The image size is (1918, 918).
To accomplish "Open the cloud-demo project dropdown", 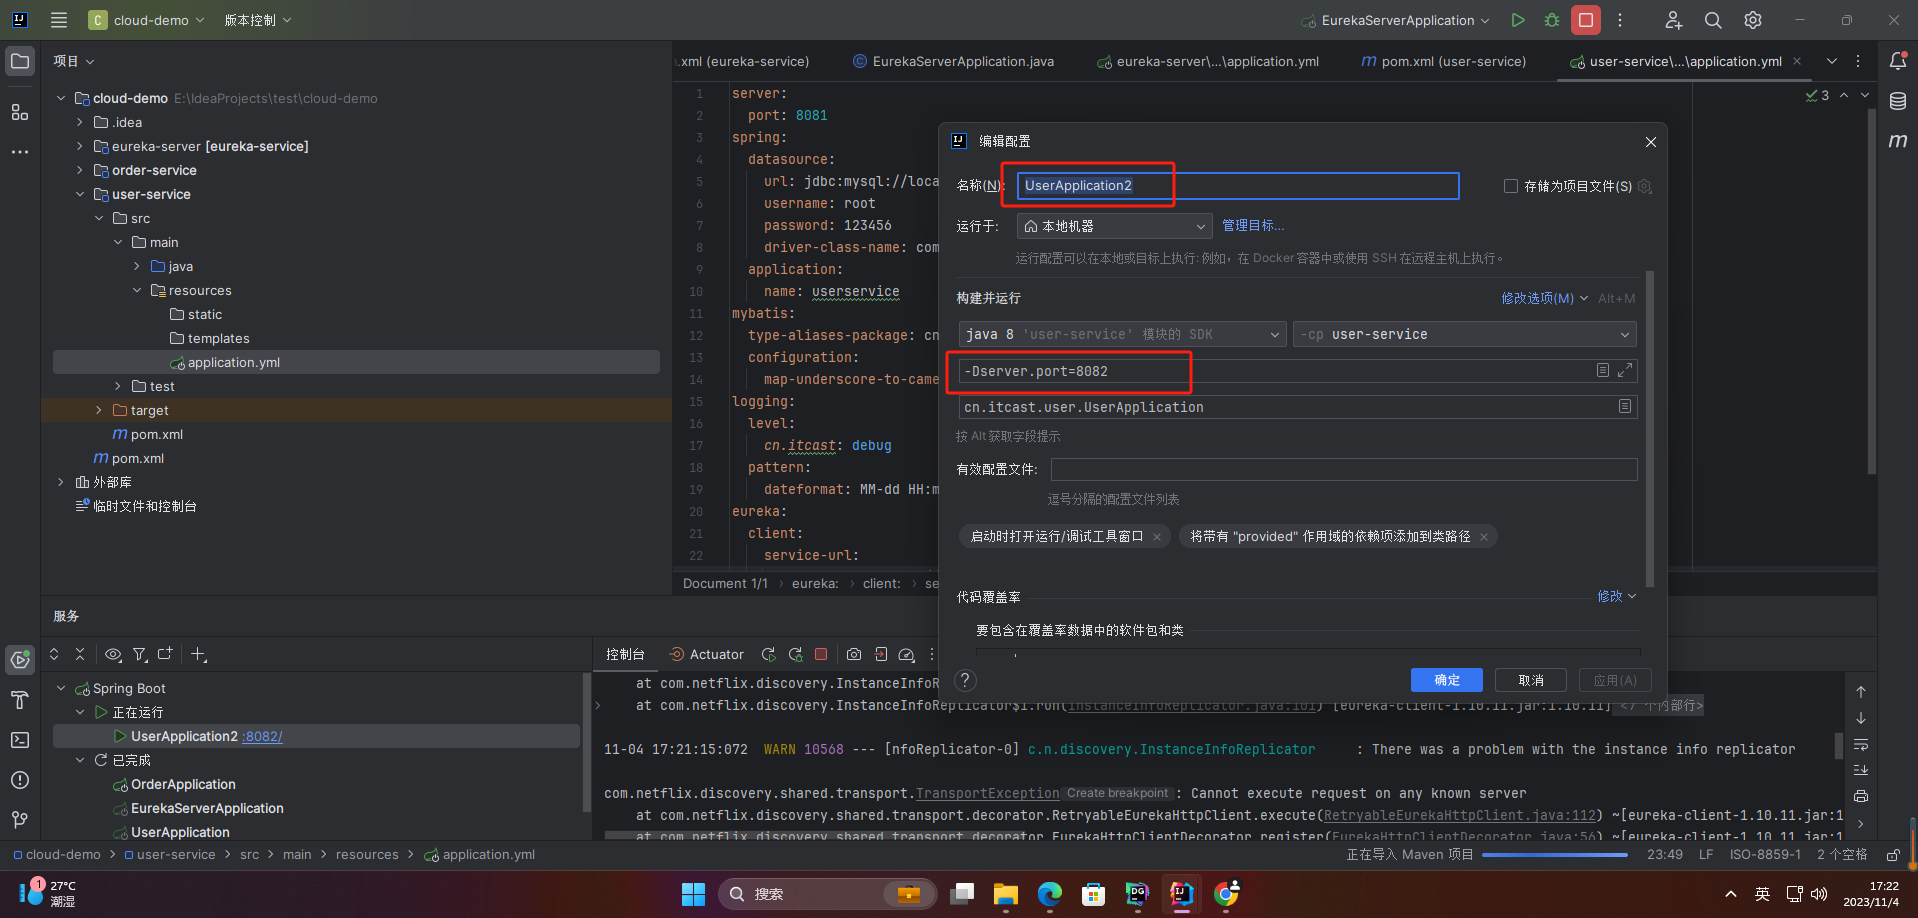I will pyautogui.click(x=147, y=20).
